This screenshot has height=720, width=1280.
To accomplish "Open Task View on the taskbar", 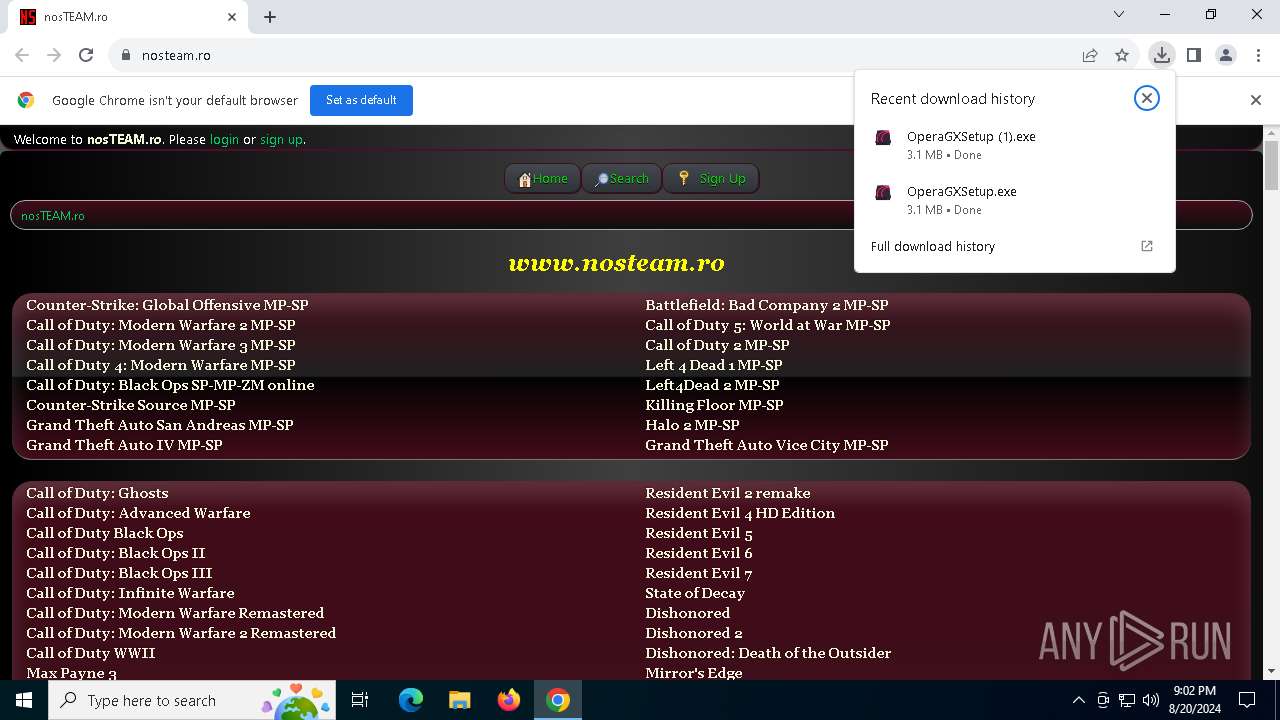I will [360, 700].
